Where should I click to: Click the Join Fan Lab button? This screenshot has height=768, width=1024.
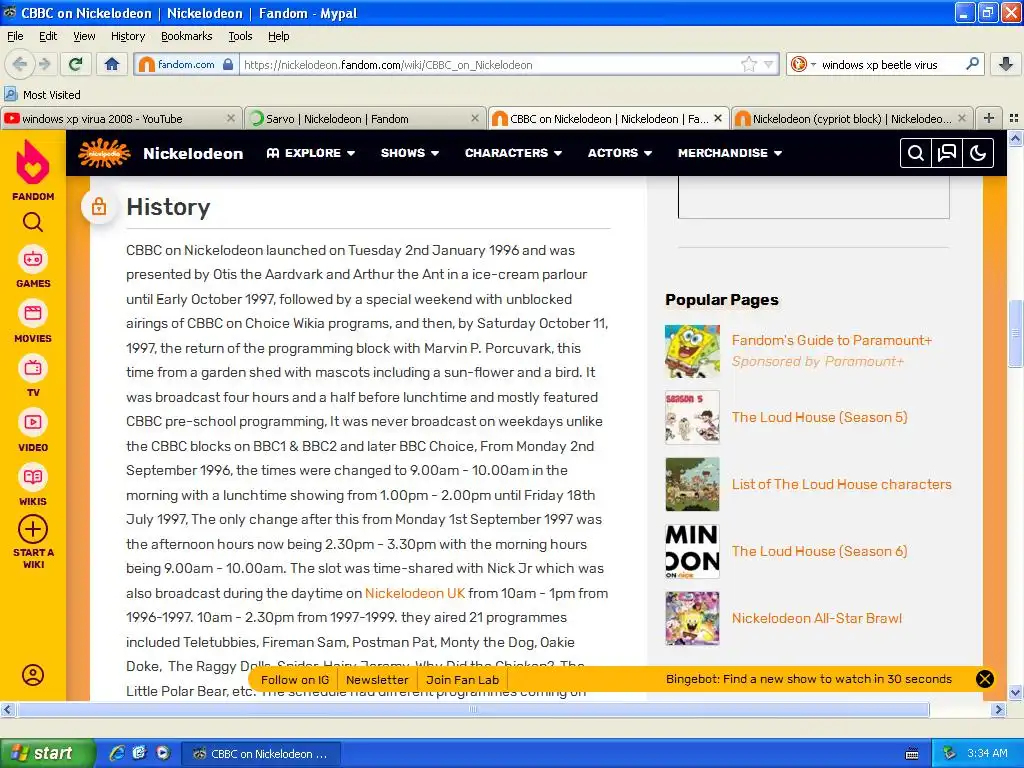click(462, 680)
